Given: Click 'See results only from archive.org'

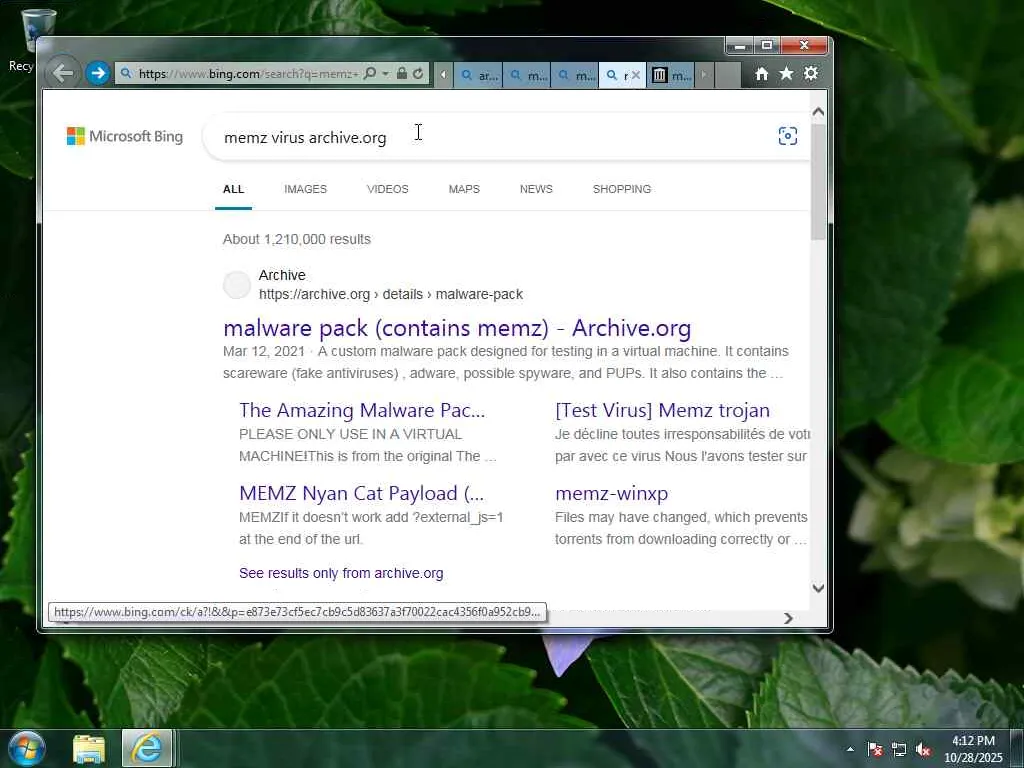Looking at the screenshot, I should (341, 573).
